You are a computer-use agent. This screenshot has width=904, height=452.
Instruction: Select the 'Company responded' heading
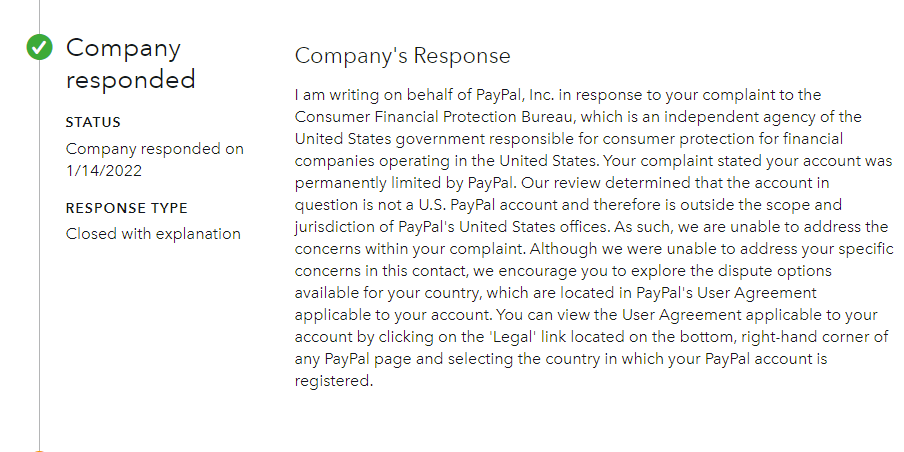(130, 63)
